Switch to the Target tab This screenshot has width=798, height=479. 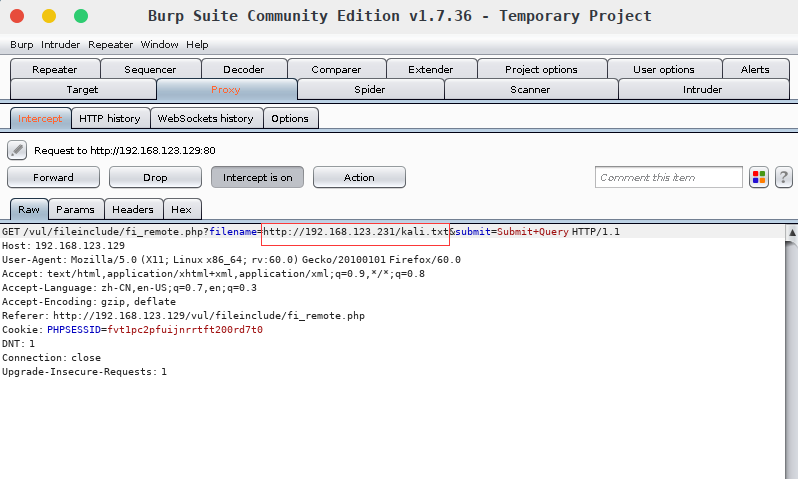(82, 90)
